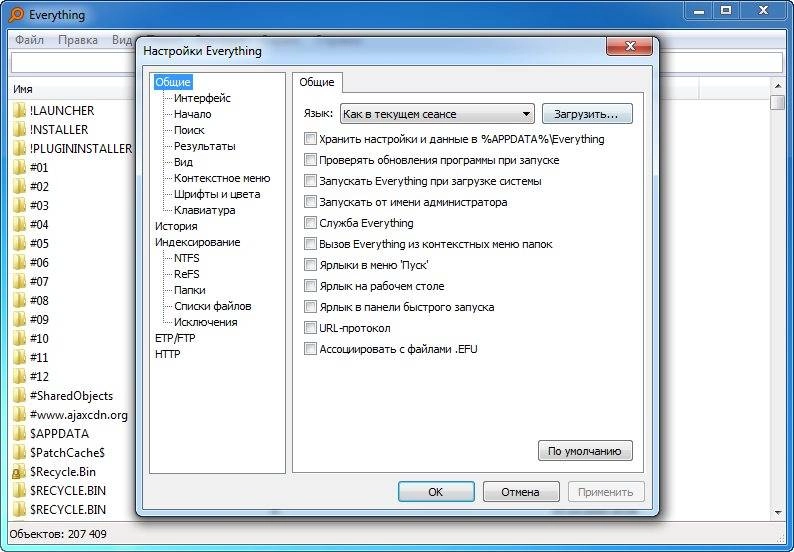This screenshot has height=552, width=794.
Task: Enable storing settings in %APPDATA%\Everything
Action: pos(310,139)
